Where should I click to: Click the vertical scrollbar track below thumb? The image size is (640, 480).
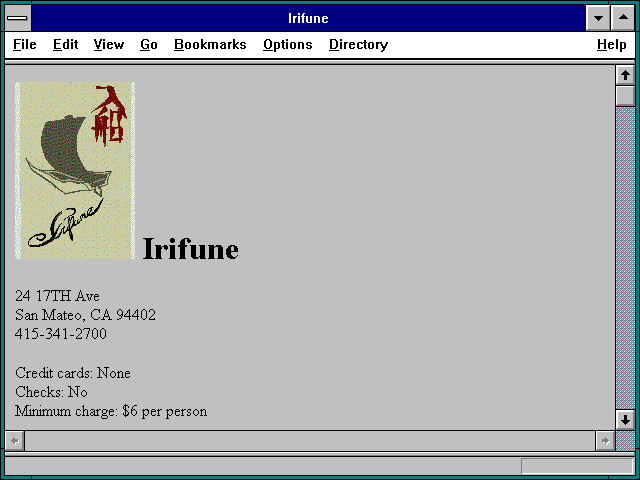click(625, 258)
